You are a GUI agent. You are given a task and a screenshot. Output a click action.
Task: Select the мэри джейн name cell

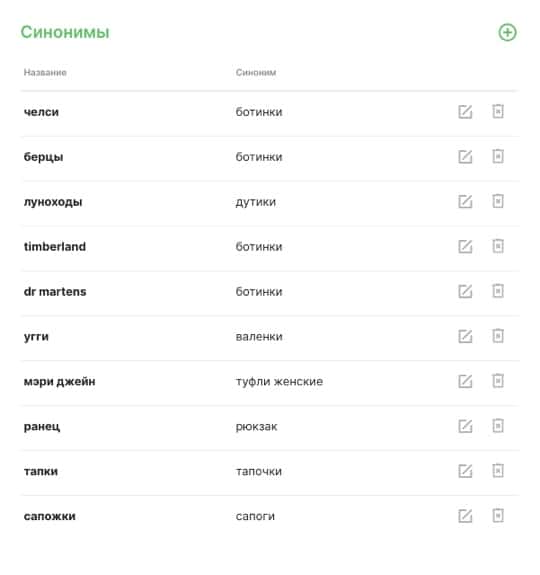click(59, 381)
